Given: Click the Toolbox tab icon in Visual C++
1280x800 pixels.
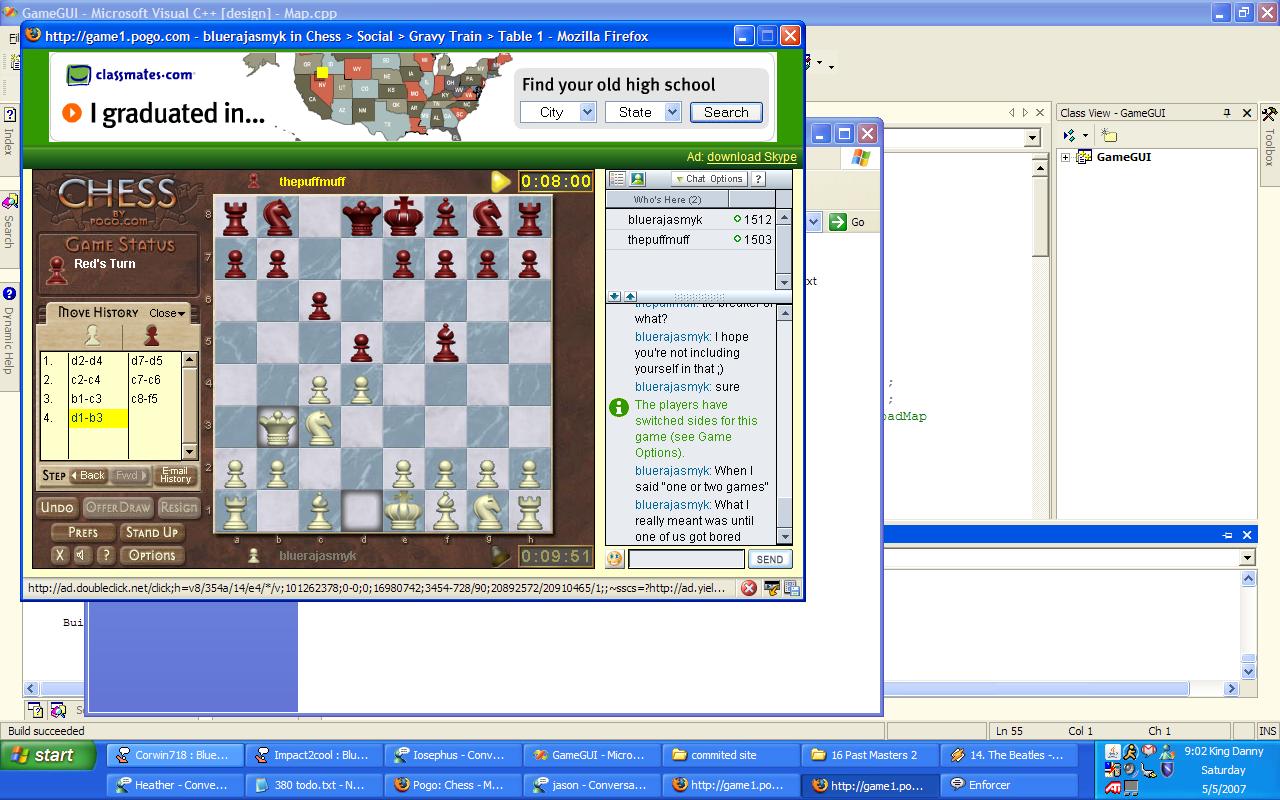Looking at the screenshot, I should (x=1270, y=114).
